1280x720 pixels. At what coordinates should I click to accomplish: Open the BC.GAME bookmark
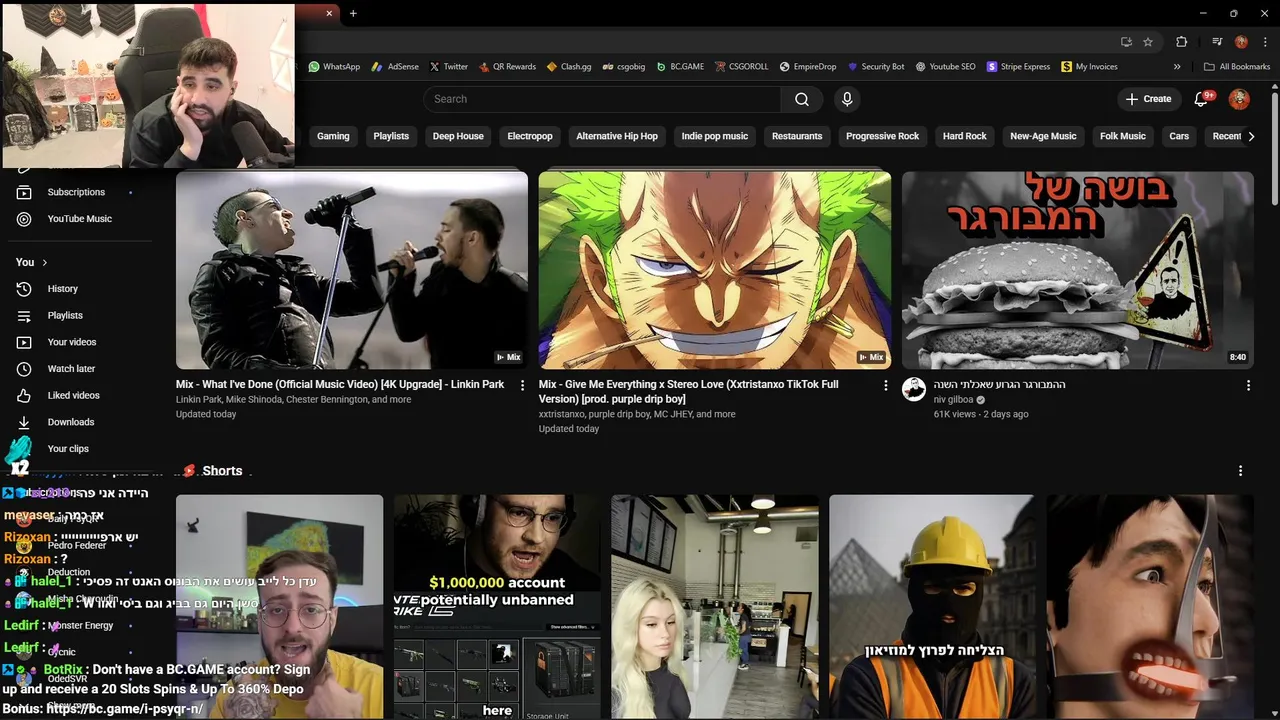[x=679, y=67]
